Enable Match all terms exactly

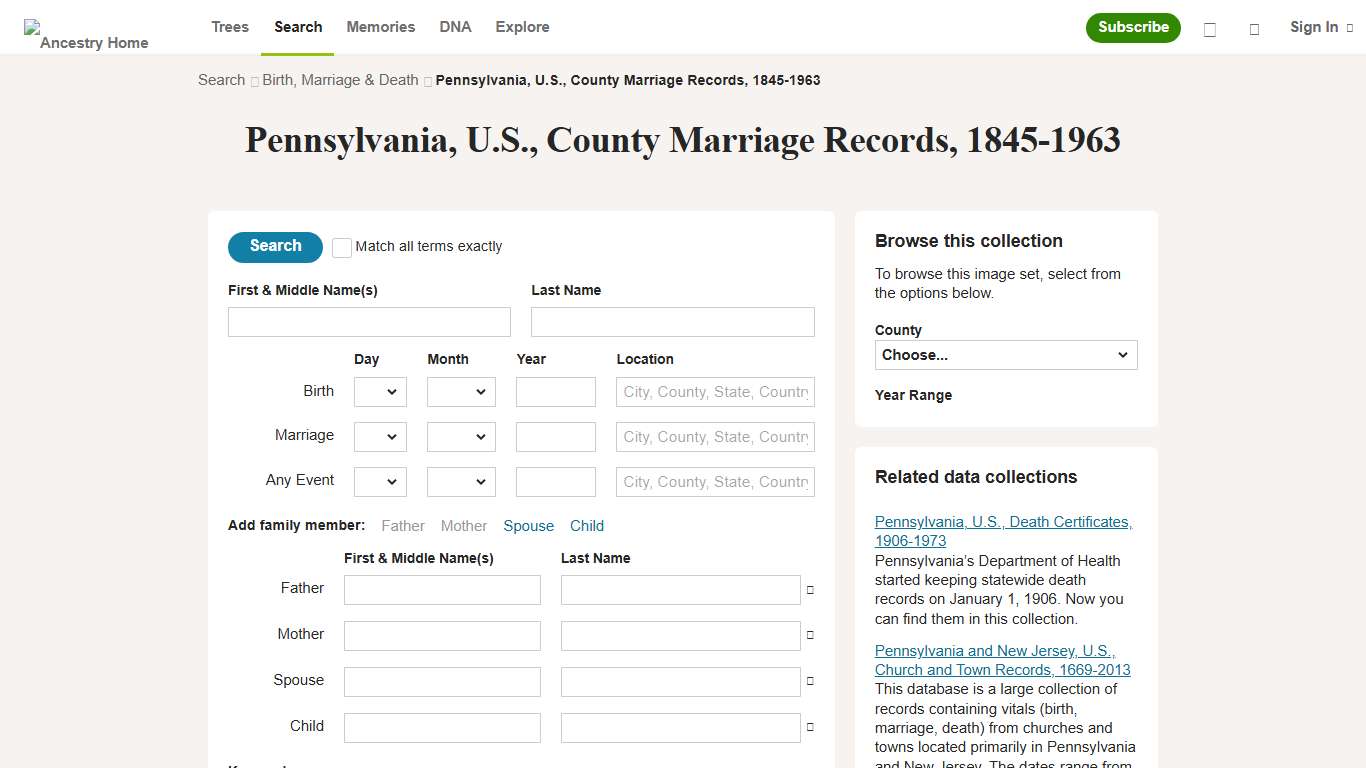pyautogui.click(x=341, y=246)
